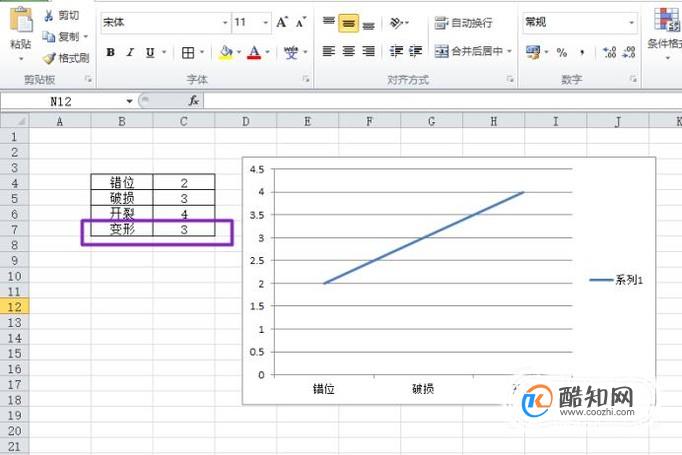Click the accounting number format icon
Screen dimensions: 682x455
coord(533,53)
